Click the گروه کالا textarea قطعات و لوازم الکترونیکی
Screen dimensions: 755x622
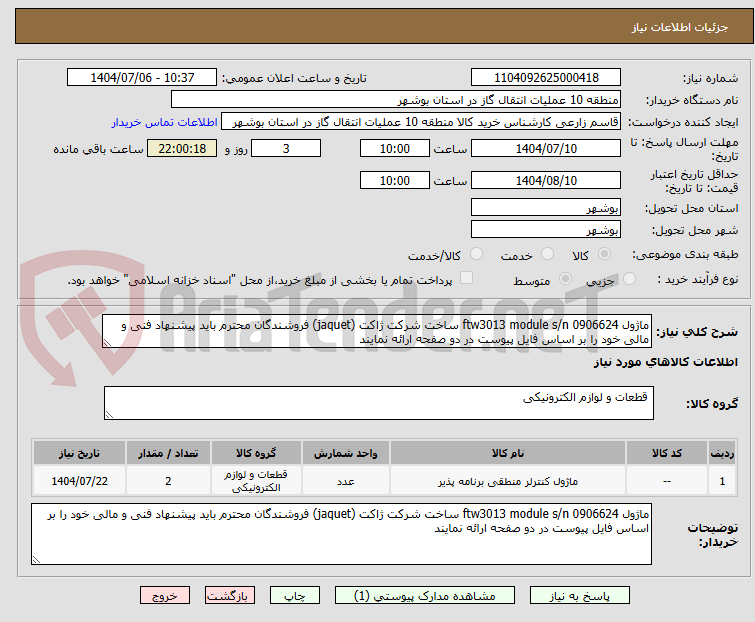point(379,403)
